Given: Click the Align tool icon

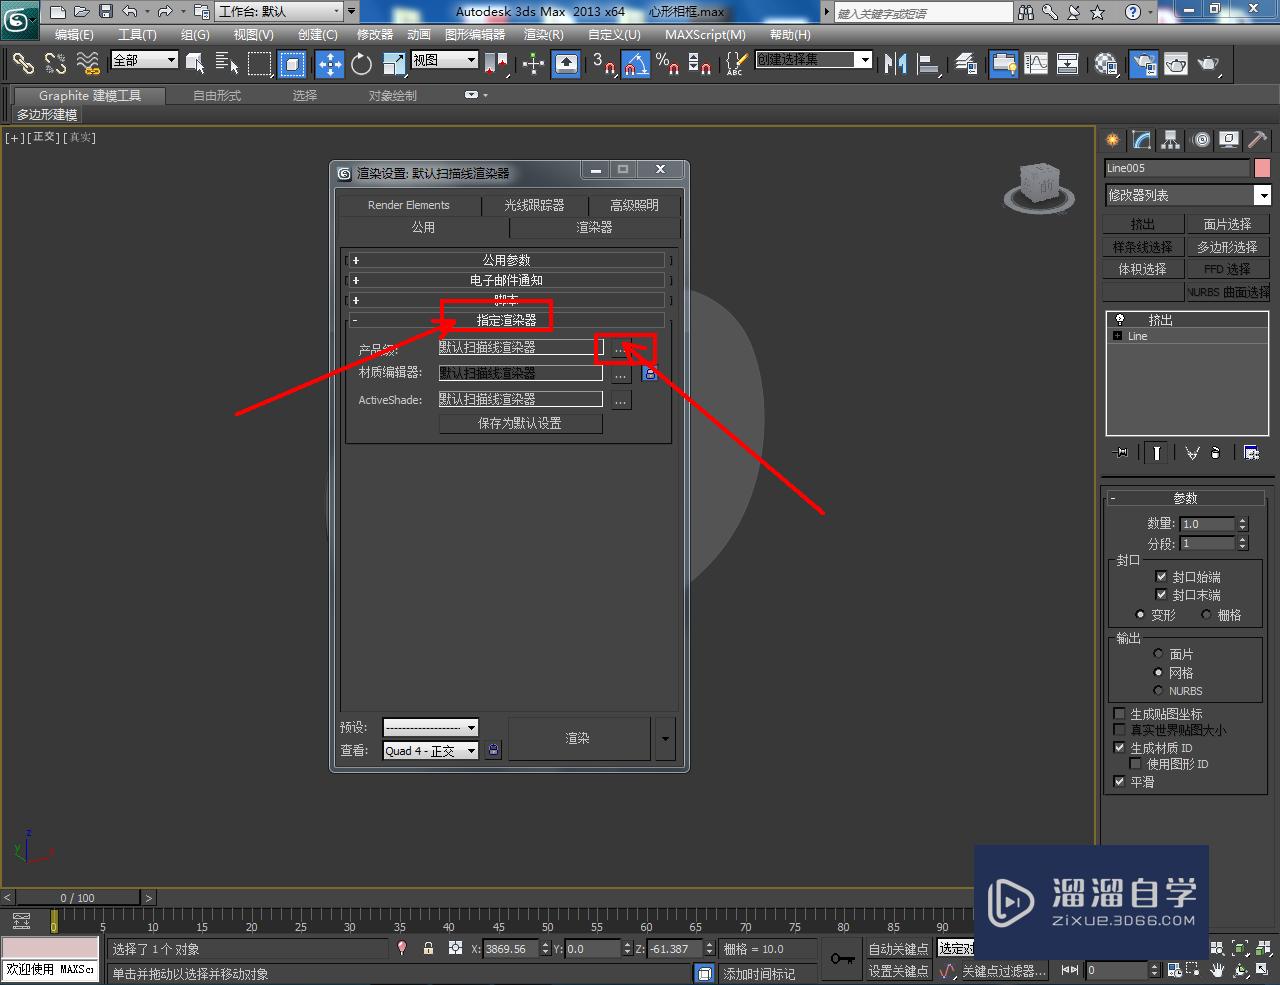Looking at the screenshot, I should tap(928, 64).
